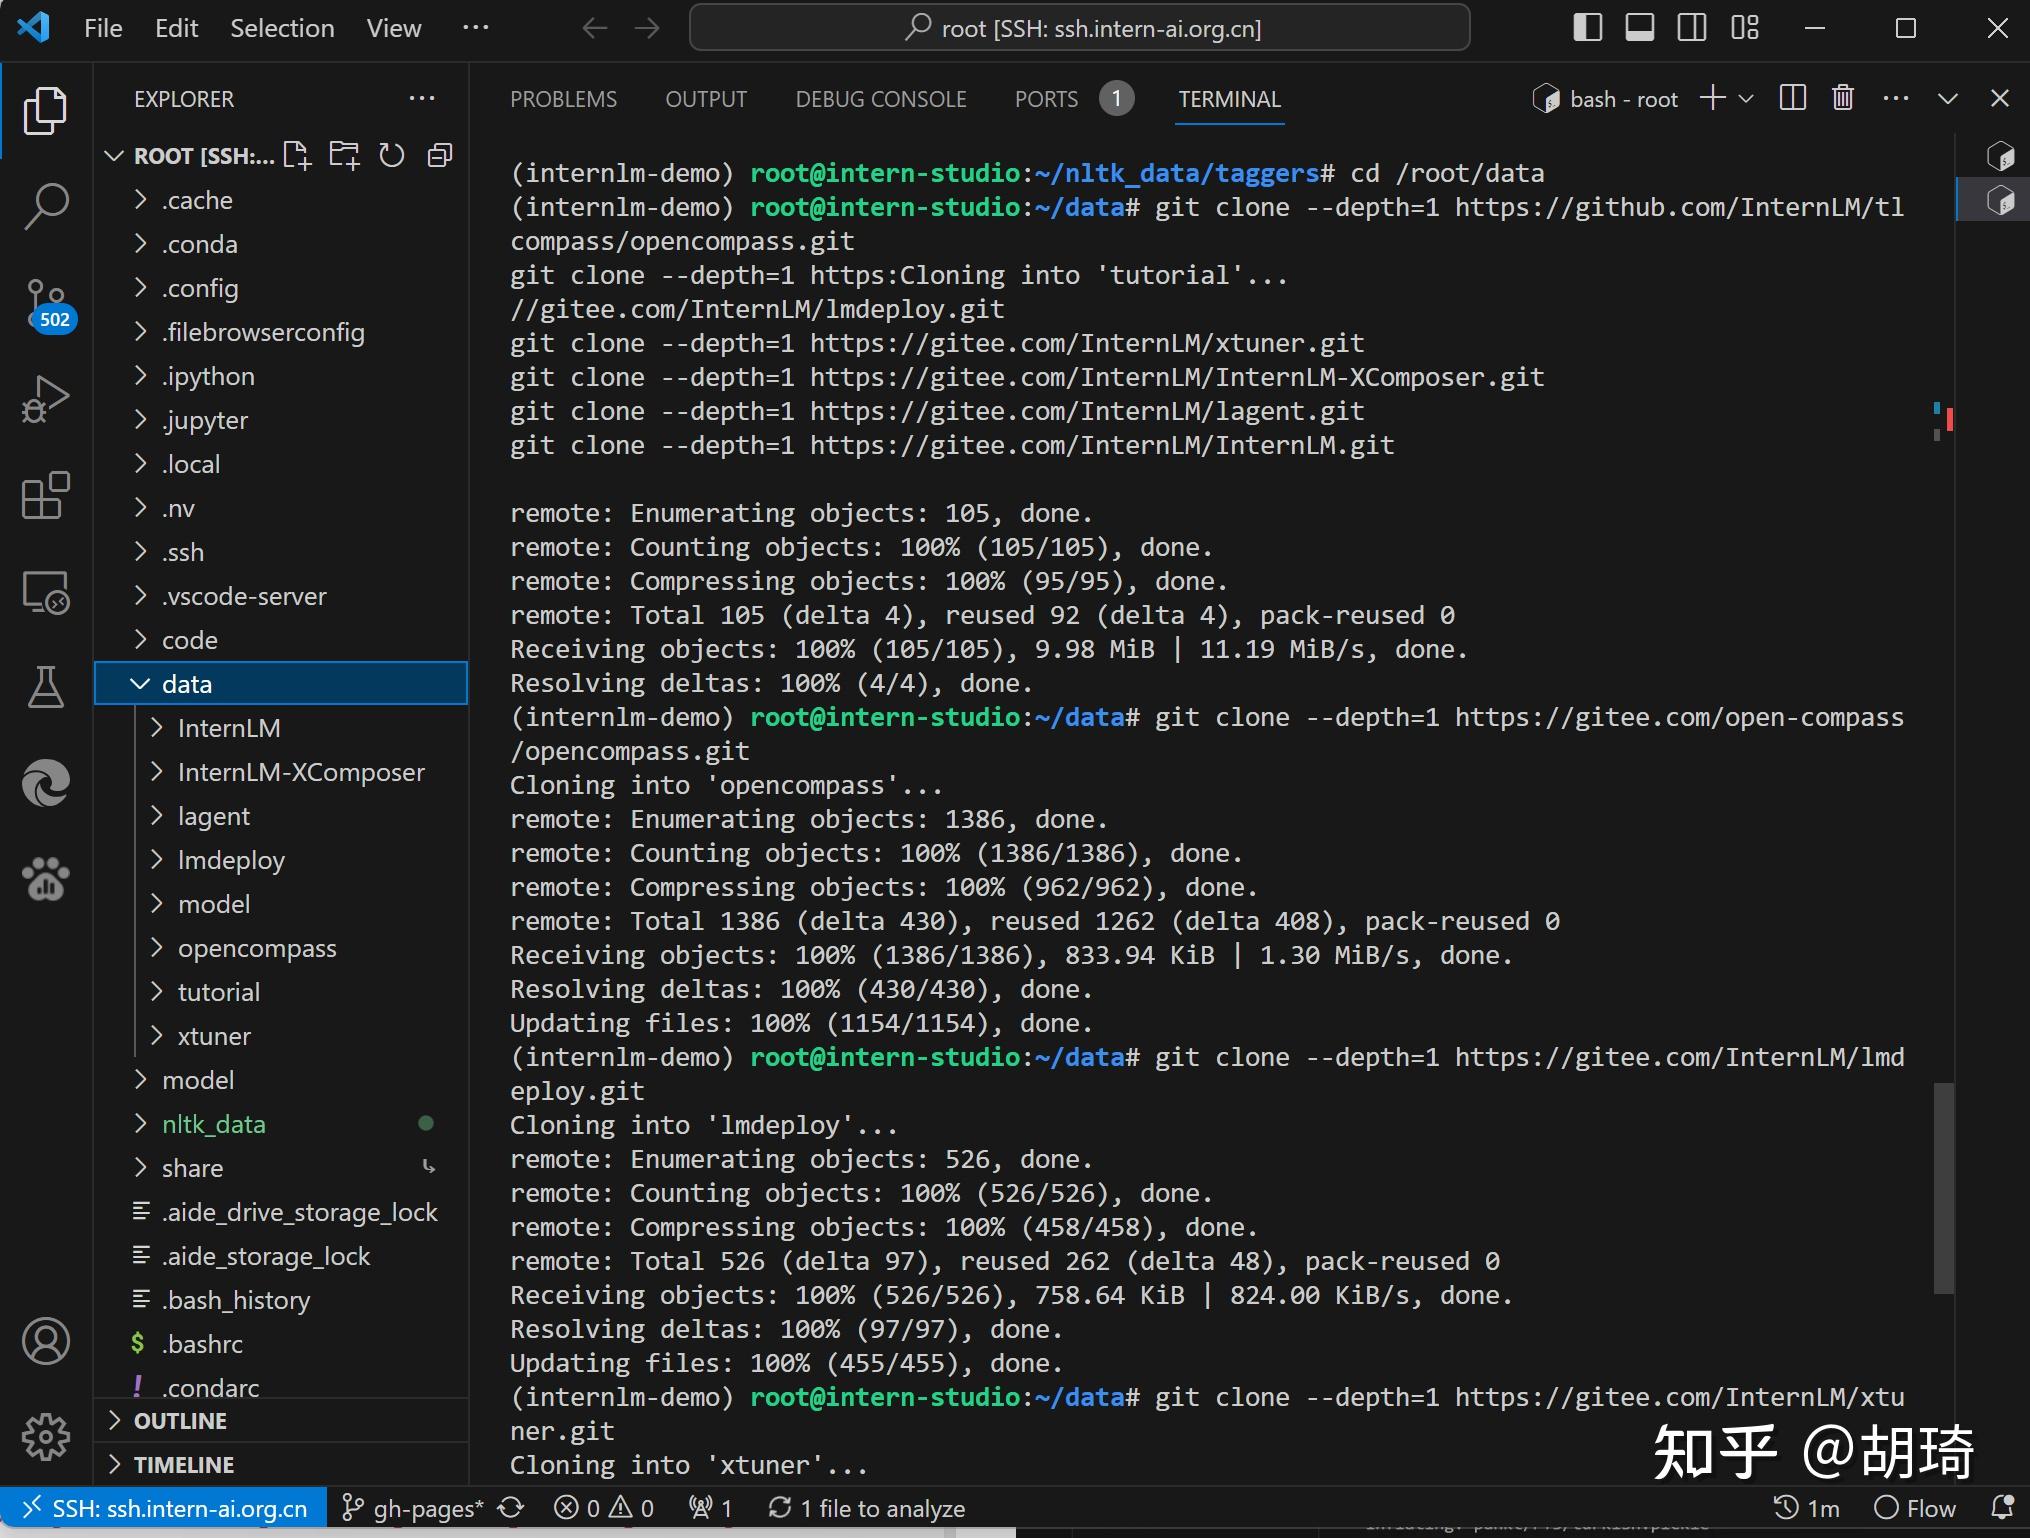Toggle the primary side bar layout
Screen dimensions: 2030x1538
(1587, 28)
